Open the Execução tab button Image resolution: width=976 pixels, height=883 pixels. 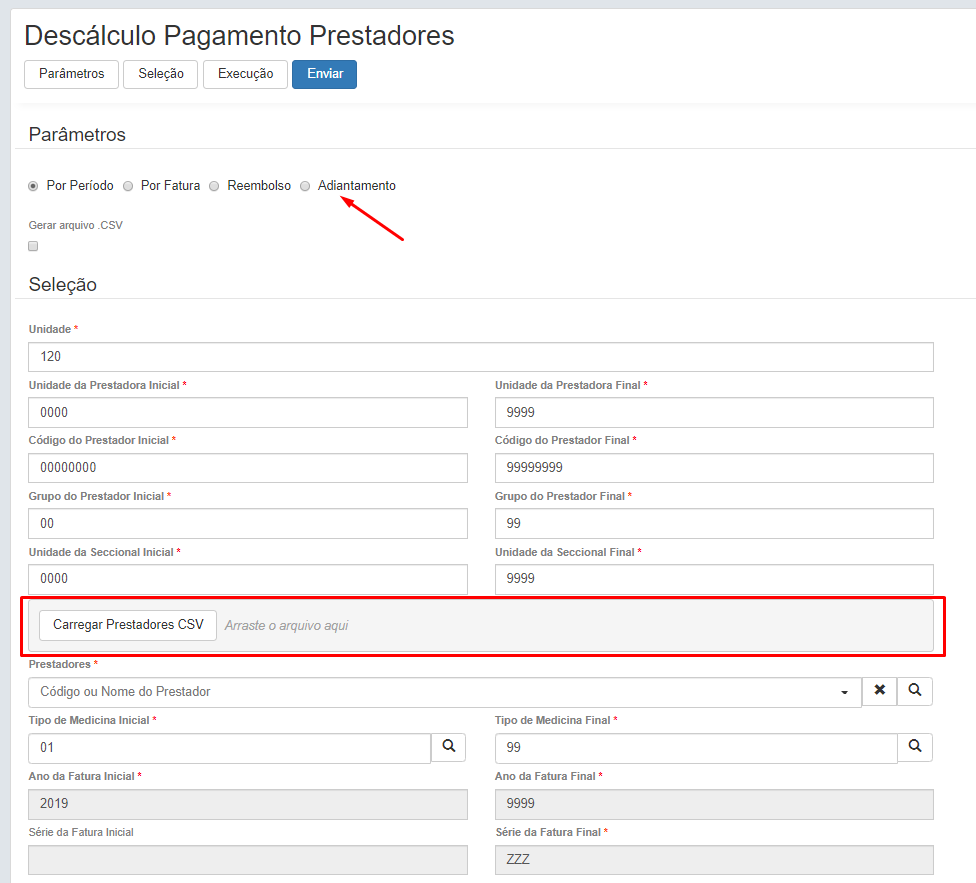245,75
